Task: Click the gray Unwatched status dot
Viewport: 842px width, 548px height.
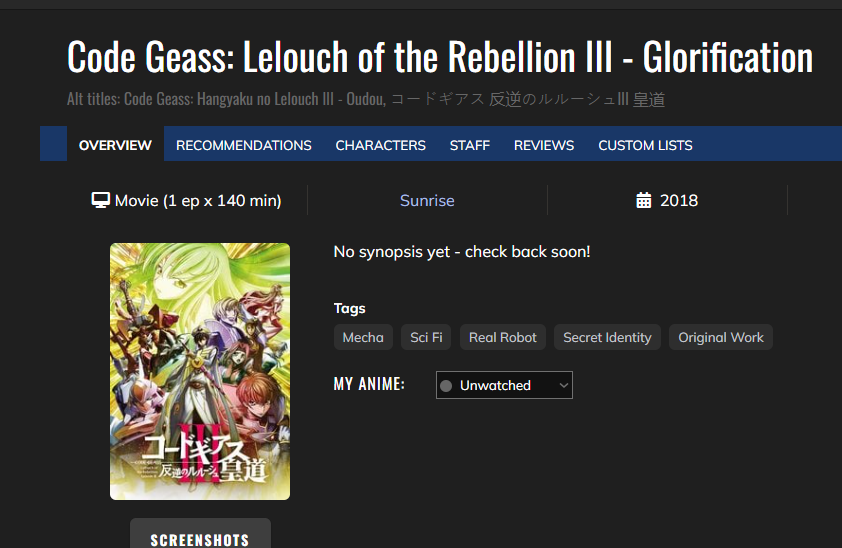Action: pyautogui.click(x=446, y=385)
